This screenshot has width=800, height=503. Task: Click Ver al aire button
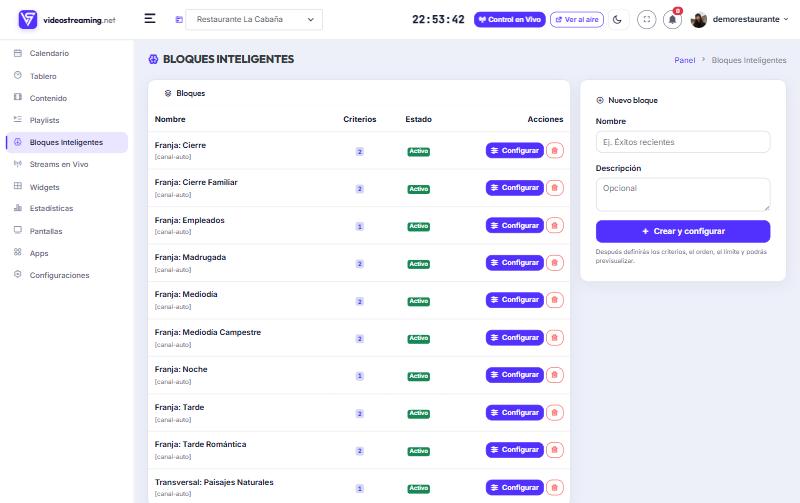[x=577, y=19]
